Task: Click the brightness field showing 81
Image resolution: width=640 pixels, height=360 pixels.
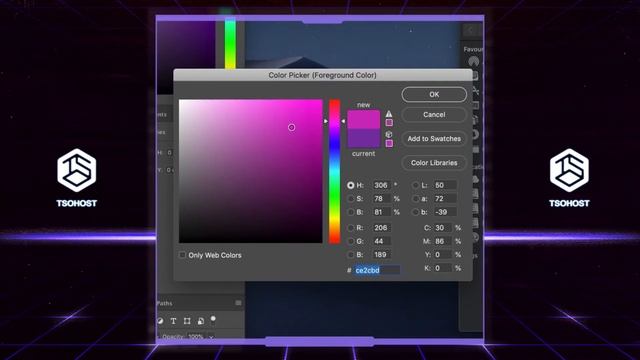Action: (x=382, y=212)
